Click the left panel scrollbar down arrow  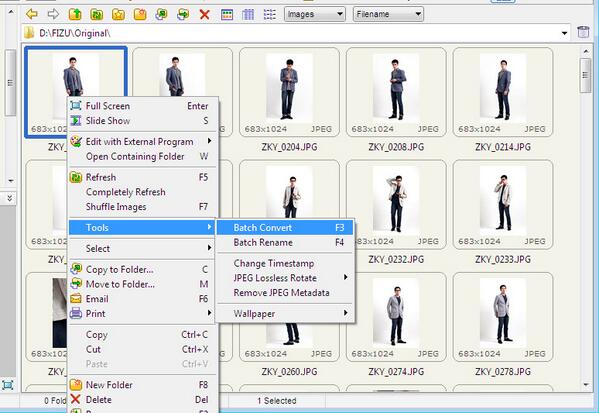11,180
